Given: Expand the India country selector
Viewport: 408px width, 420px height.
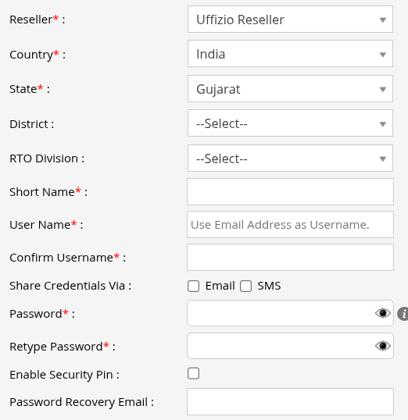Looking at the screenshot, I should tap(290, 54).
